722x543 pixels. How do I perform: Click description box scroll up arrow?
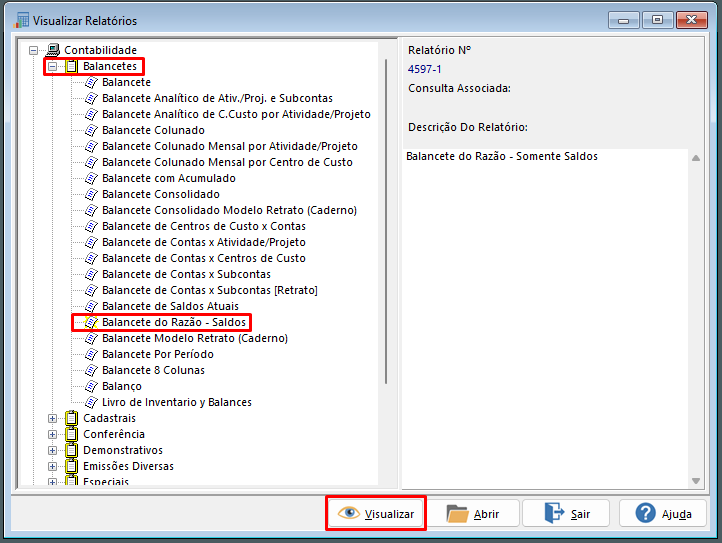click(696, 158)
